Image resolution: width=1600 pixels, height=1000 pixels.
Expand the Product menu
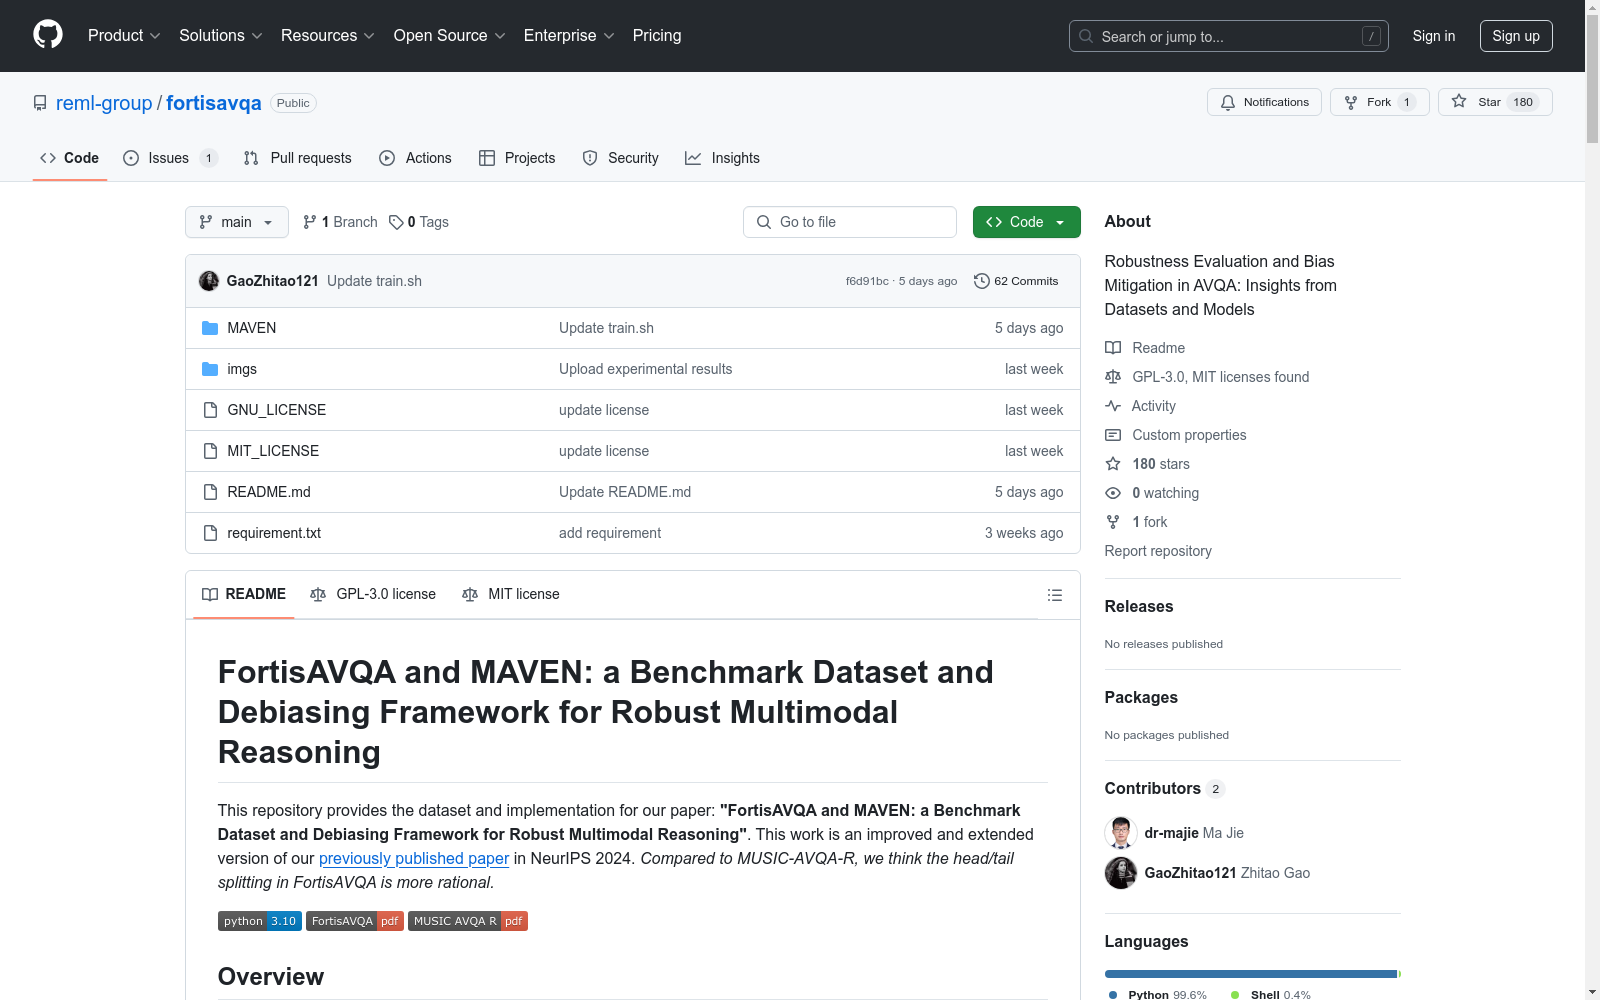click(x=124, y=35)
